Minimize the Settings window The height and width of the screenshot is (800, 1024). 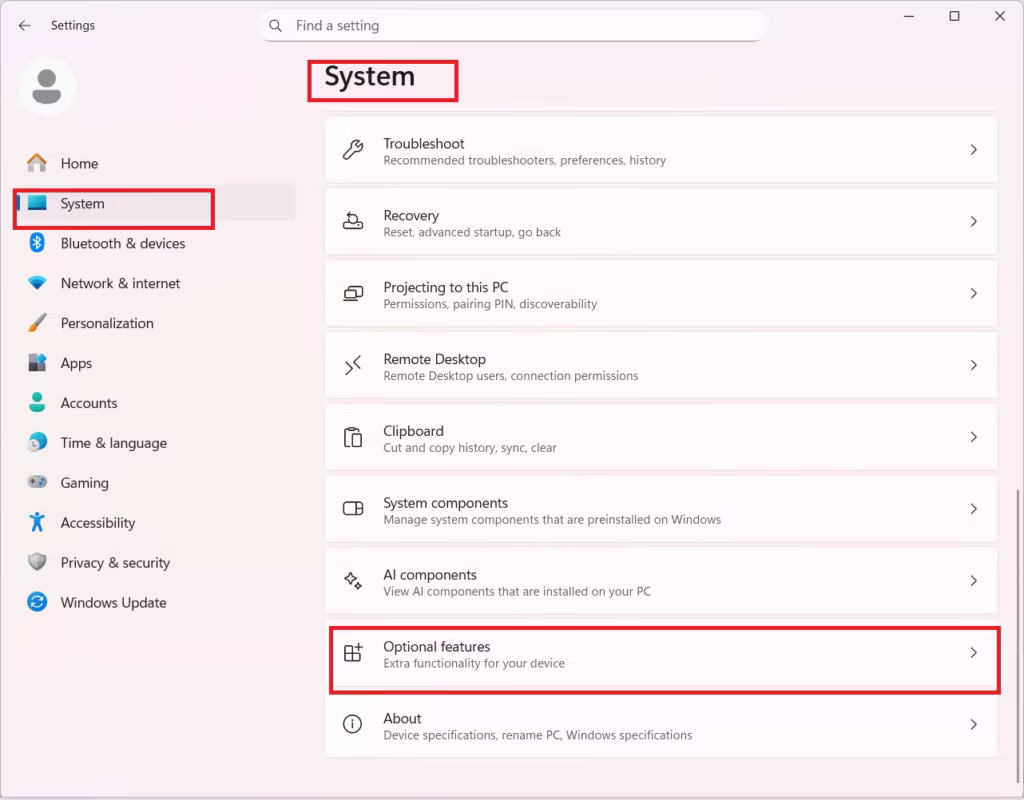[x=908, y=16]
